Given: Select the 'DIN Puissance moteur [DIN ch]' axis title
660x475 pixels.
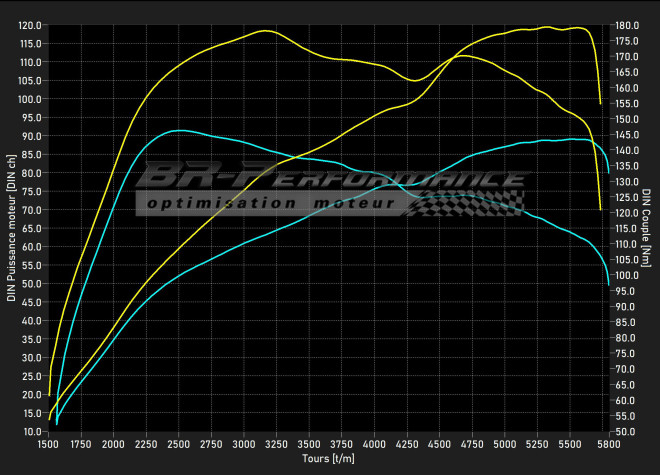Looking at the screenshot, I should (x=11, y=228).
